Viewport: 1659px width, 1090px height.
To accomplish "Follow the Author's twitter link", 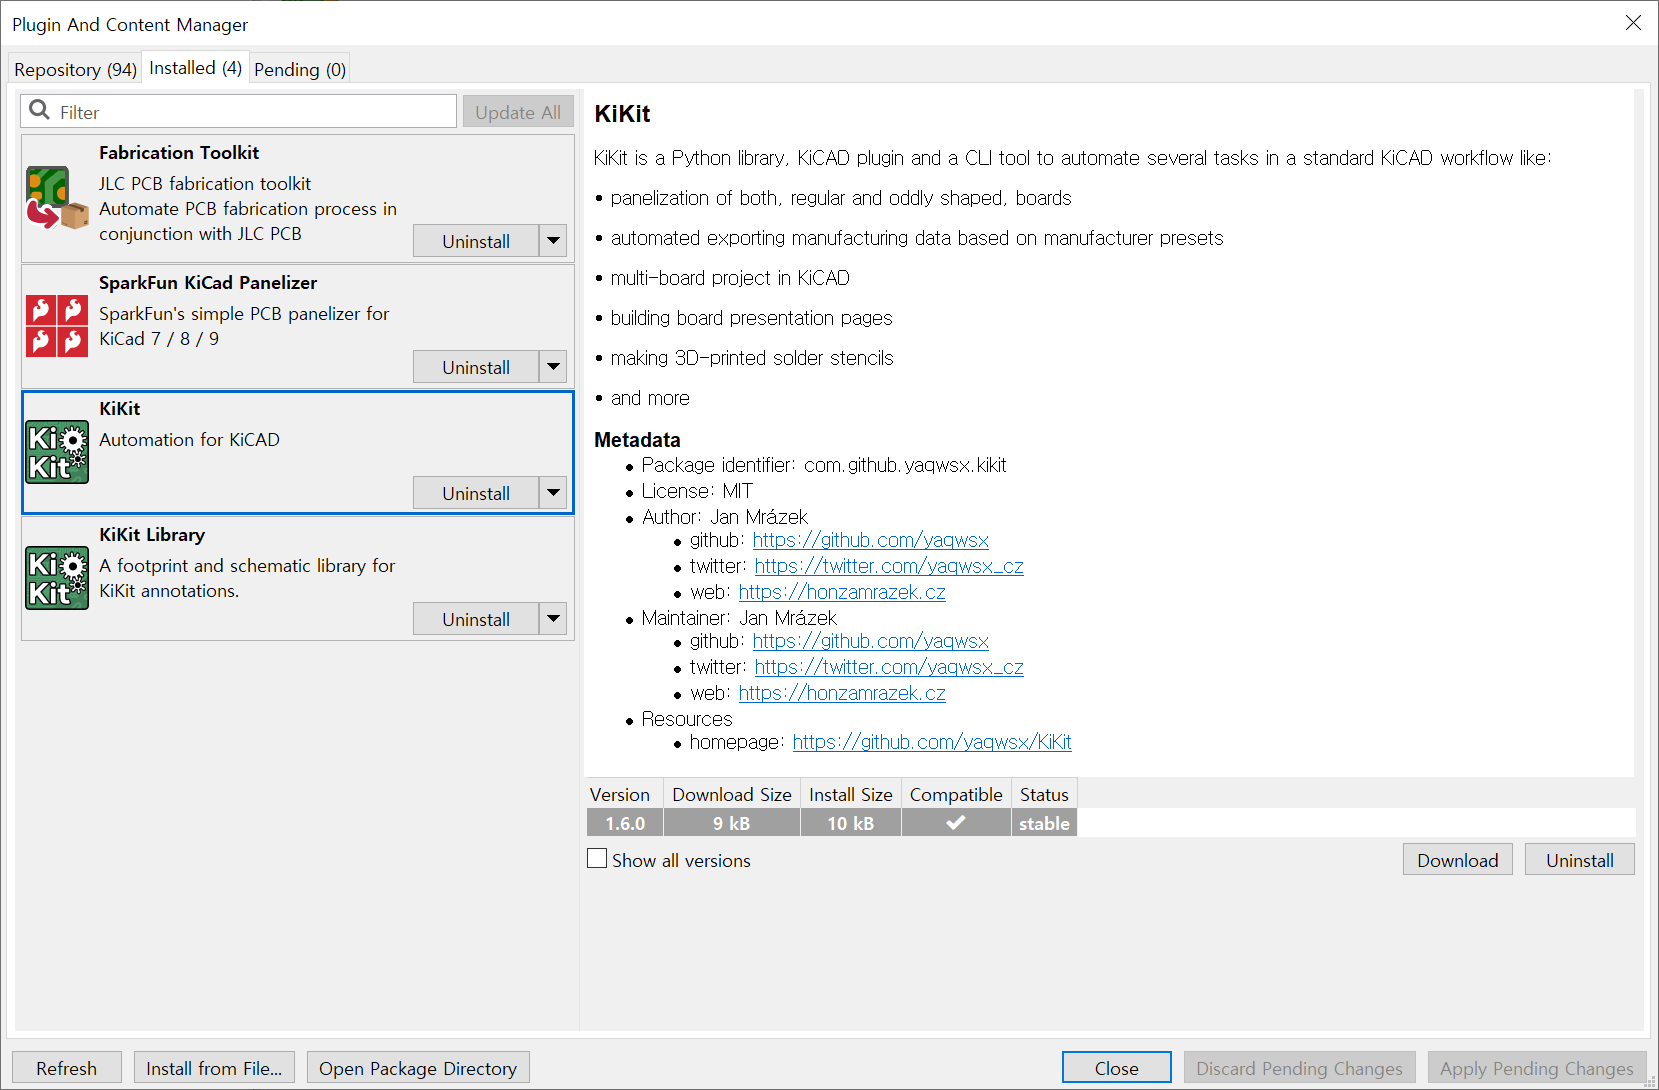I will [x=888, y=566].
